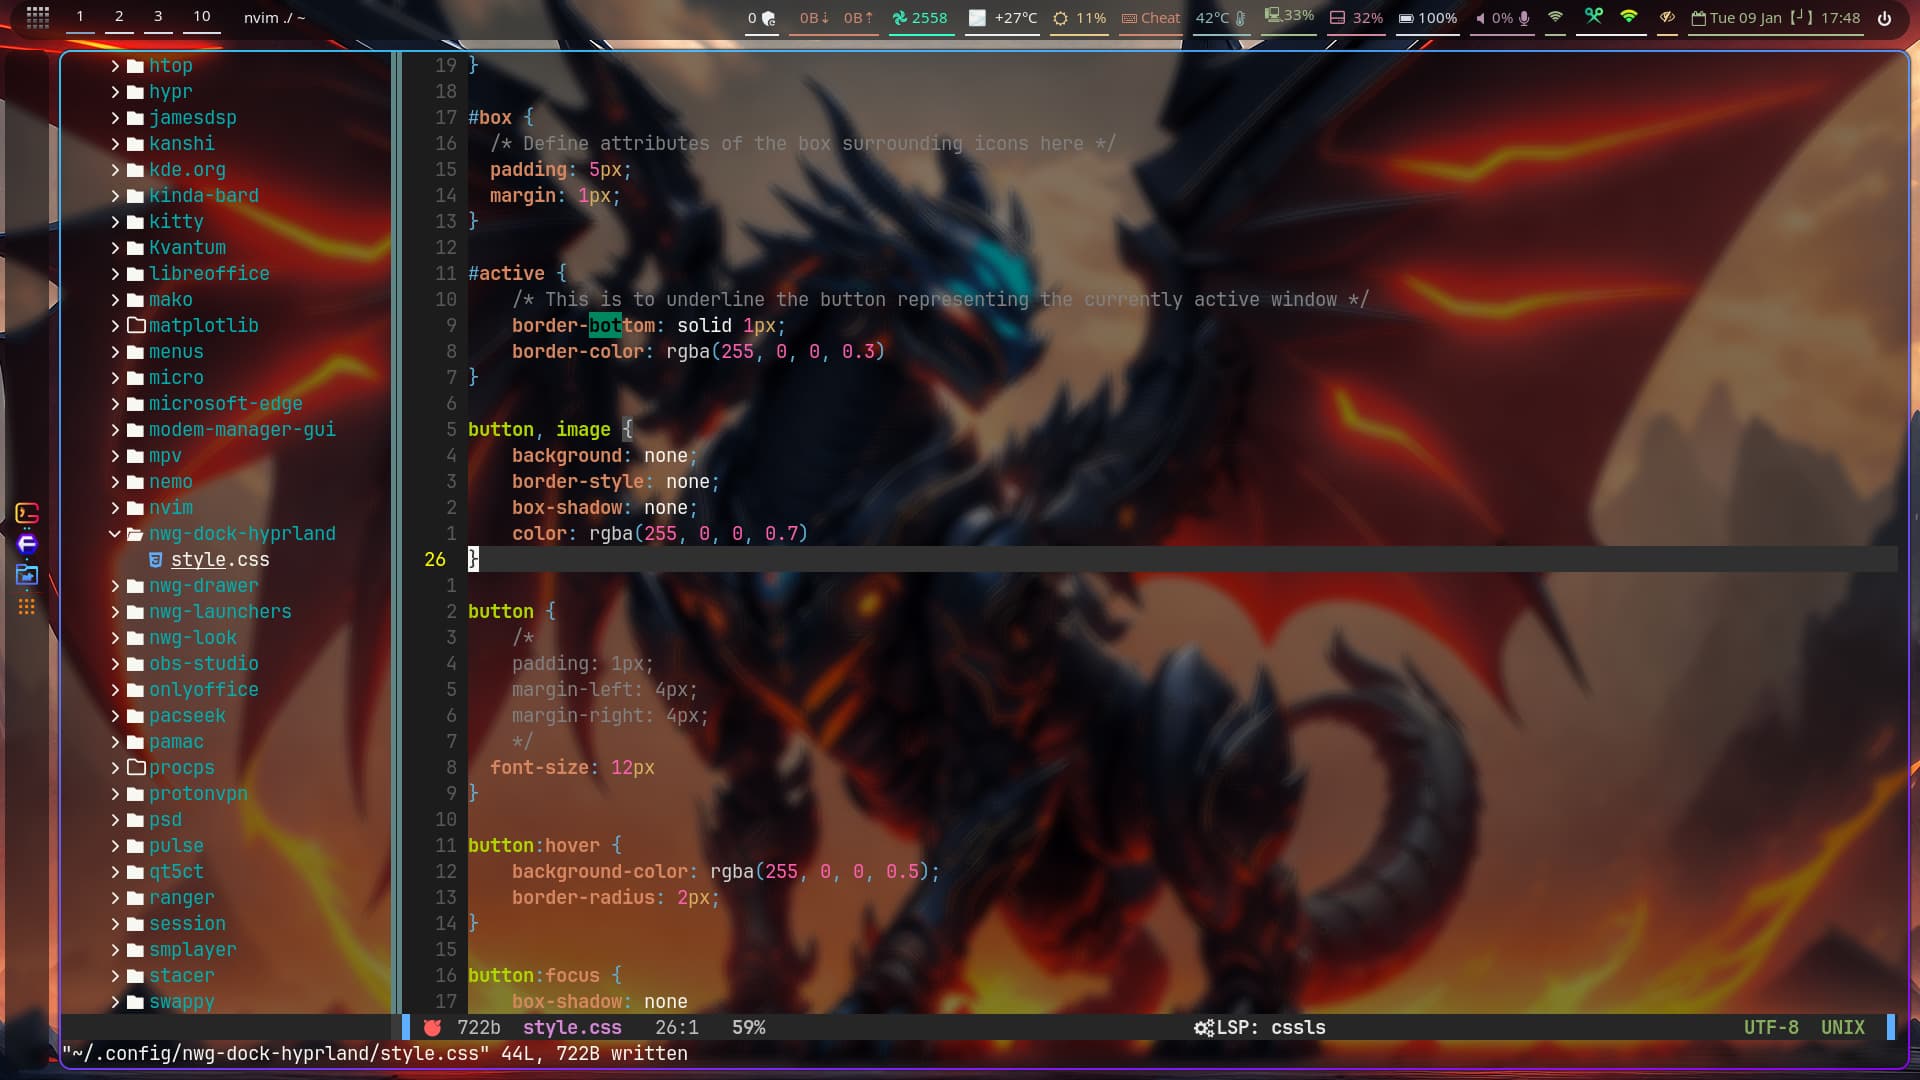Click the updates counter showing 0
The height and width of the screenshot is (1080, 1920).
coord(762,18)
